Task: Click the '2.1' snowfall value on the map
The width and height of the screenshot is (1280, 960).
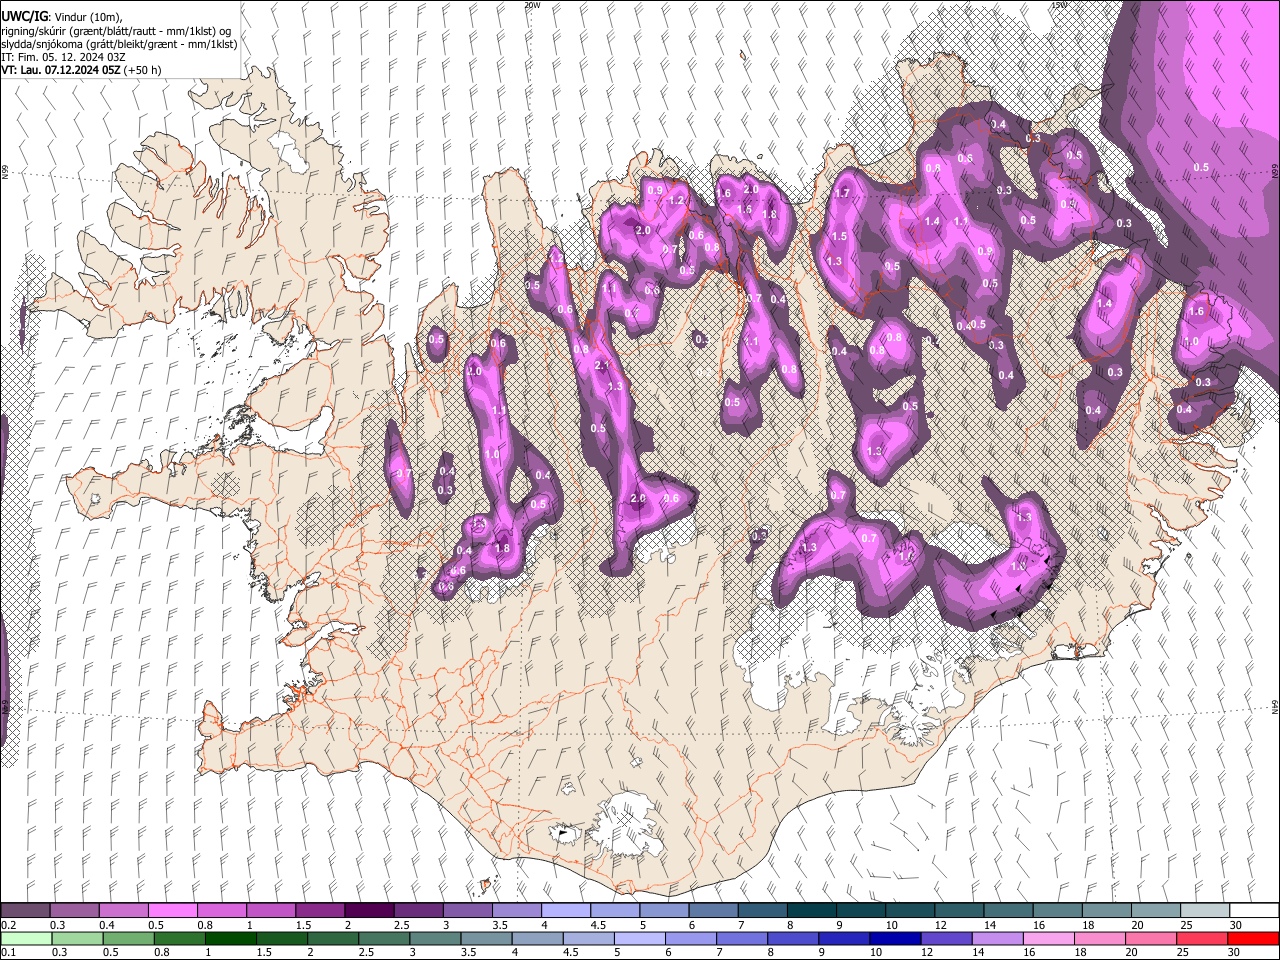Action: pos(602,366)
